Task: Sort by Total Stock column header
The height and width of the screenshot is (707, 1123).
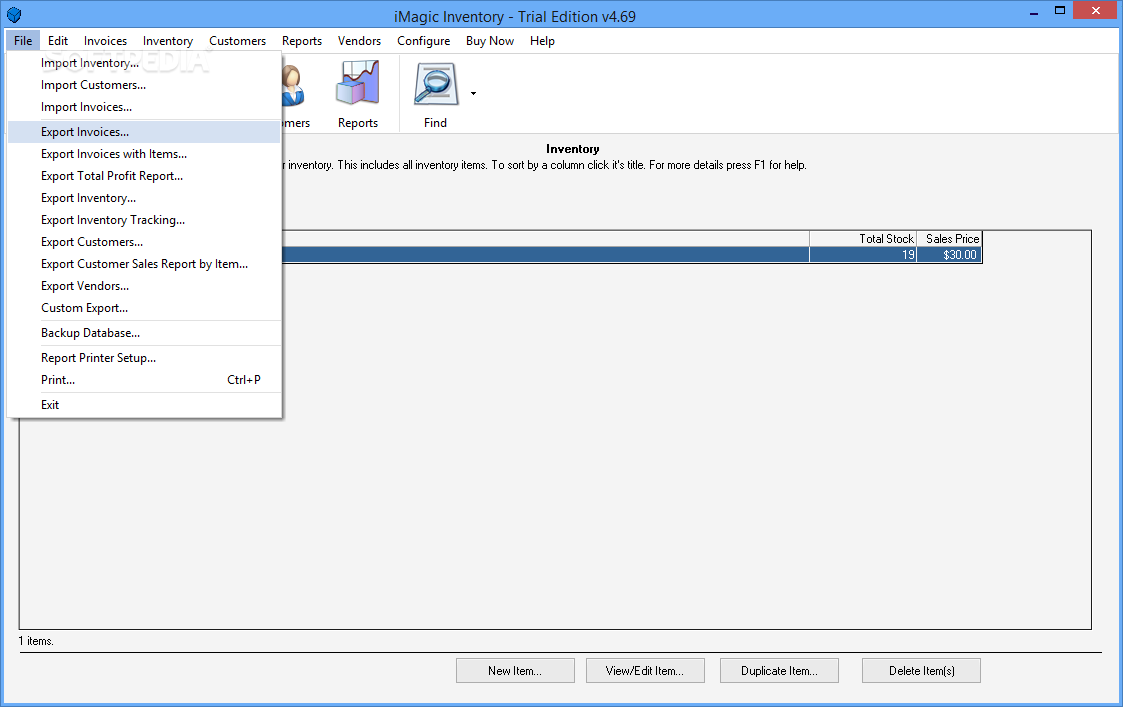Action: pyautogui.click(x=863, y=239)
